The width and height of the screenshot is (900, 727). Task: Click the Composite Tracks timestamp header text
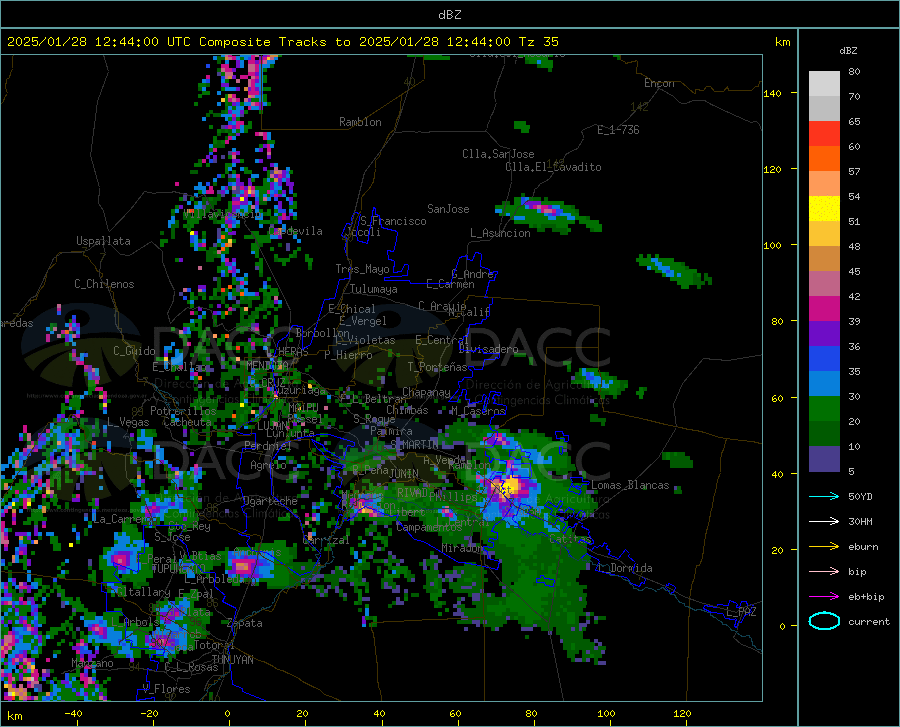pos(282,42)
